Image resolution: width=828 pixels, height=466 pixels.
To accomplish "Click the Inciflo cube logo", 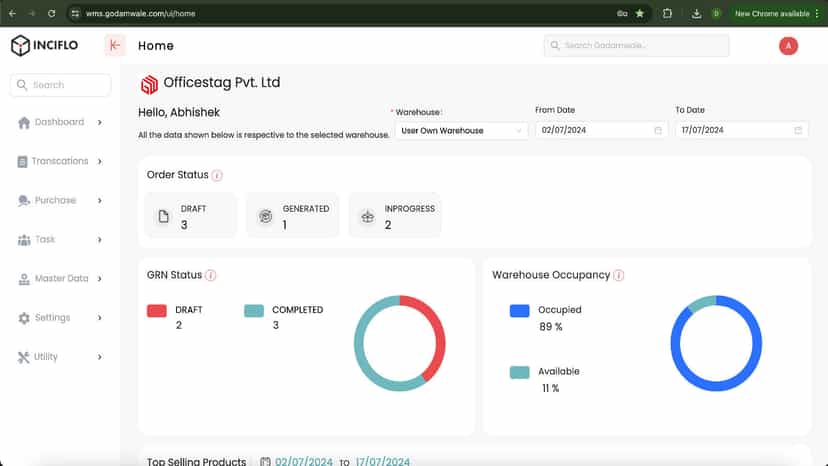I will point(20,45).
